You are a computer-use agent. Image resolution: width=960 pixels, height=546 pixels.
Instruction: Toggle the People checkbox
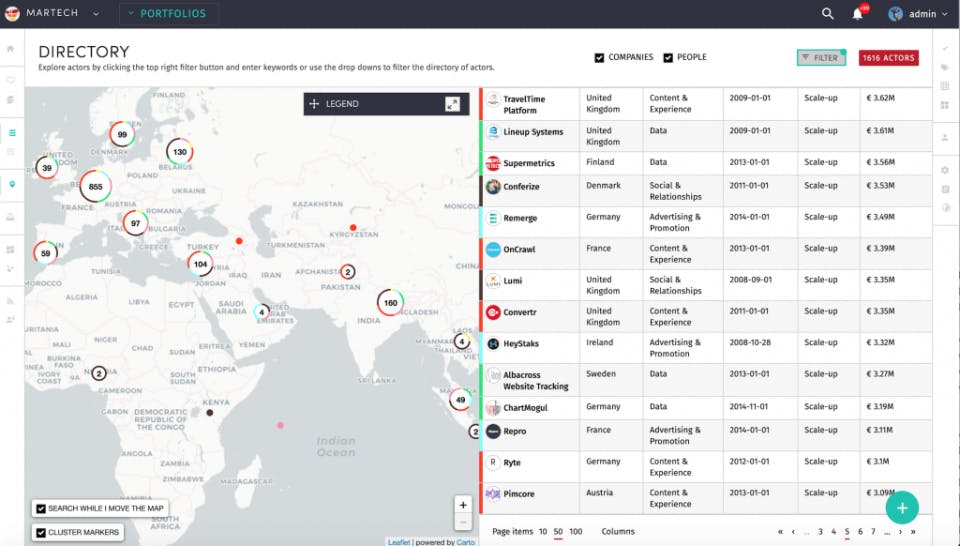(668, 58)
